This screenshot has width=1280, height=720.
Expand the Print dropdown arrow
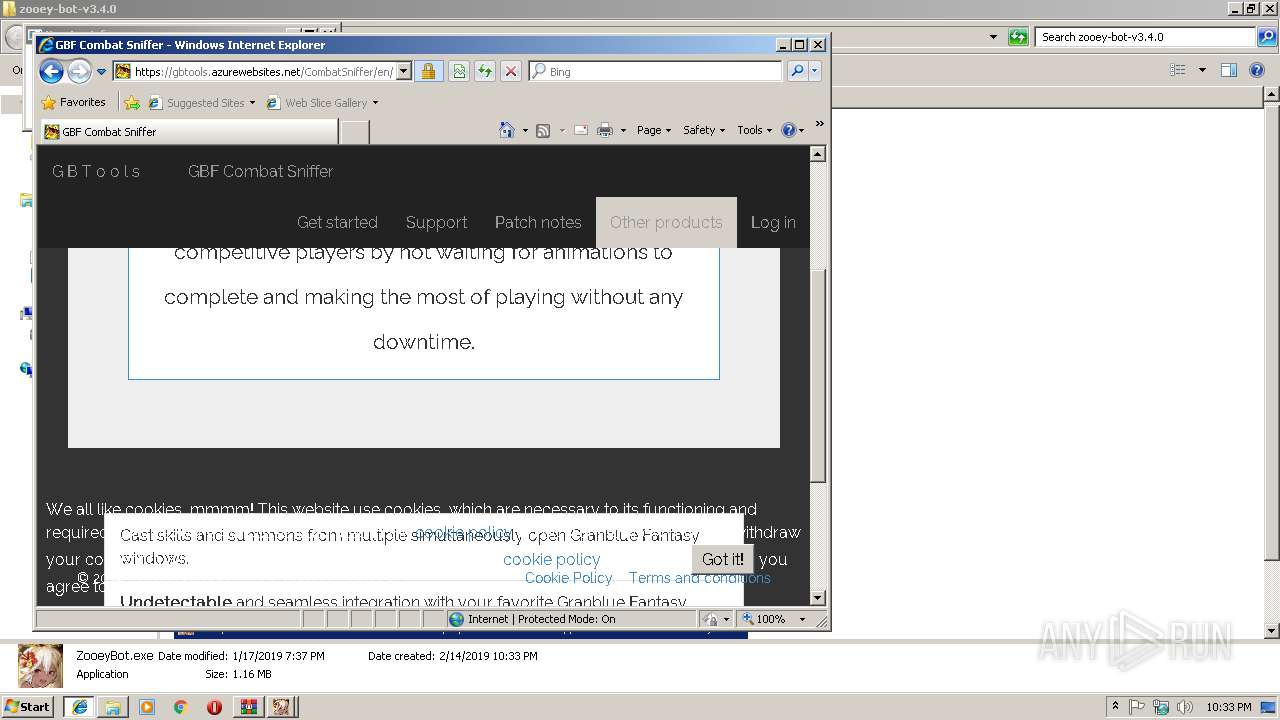pyautogui.click(x=623, y=130)
